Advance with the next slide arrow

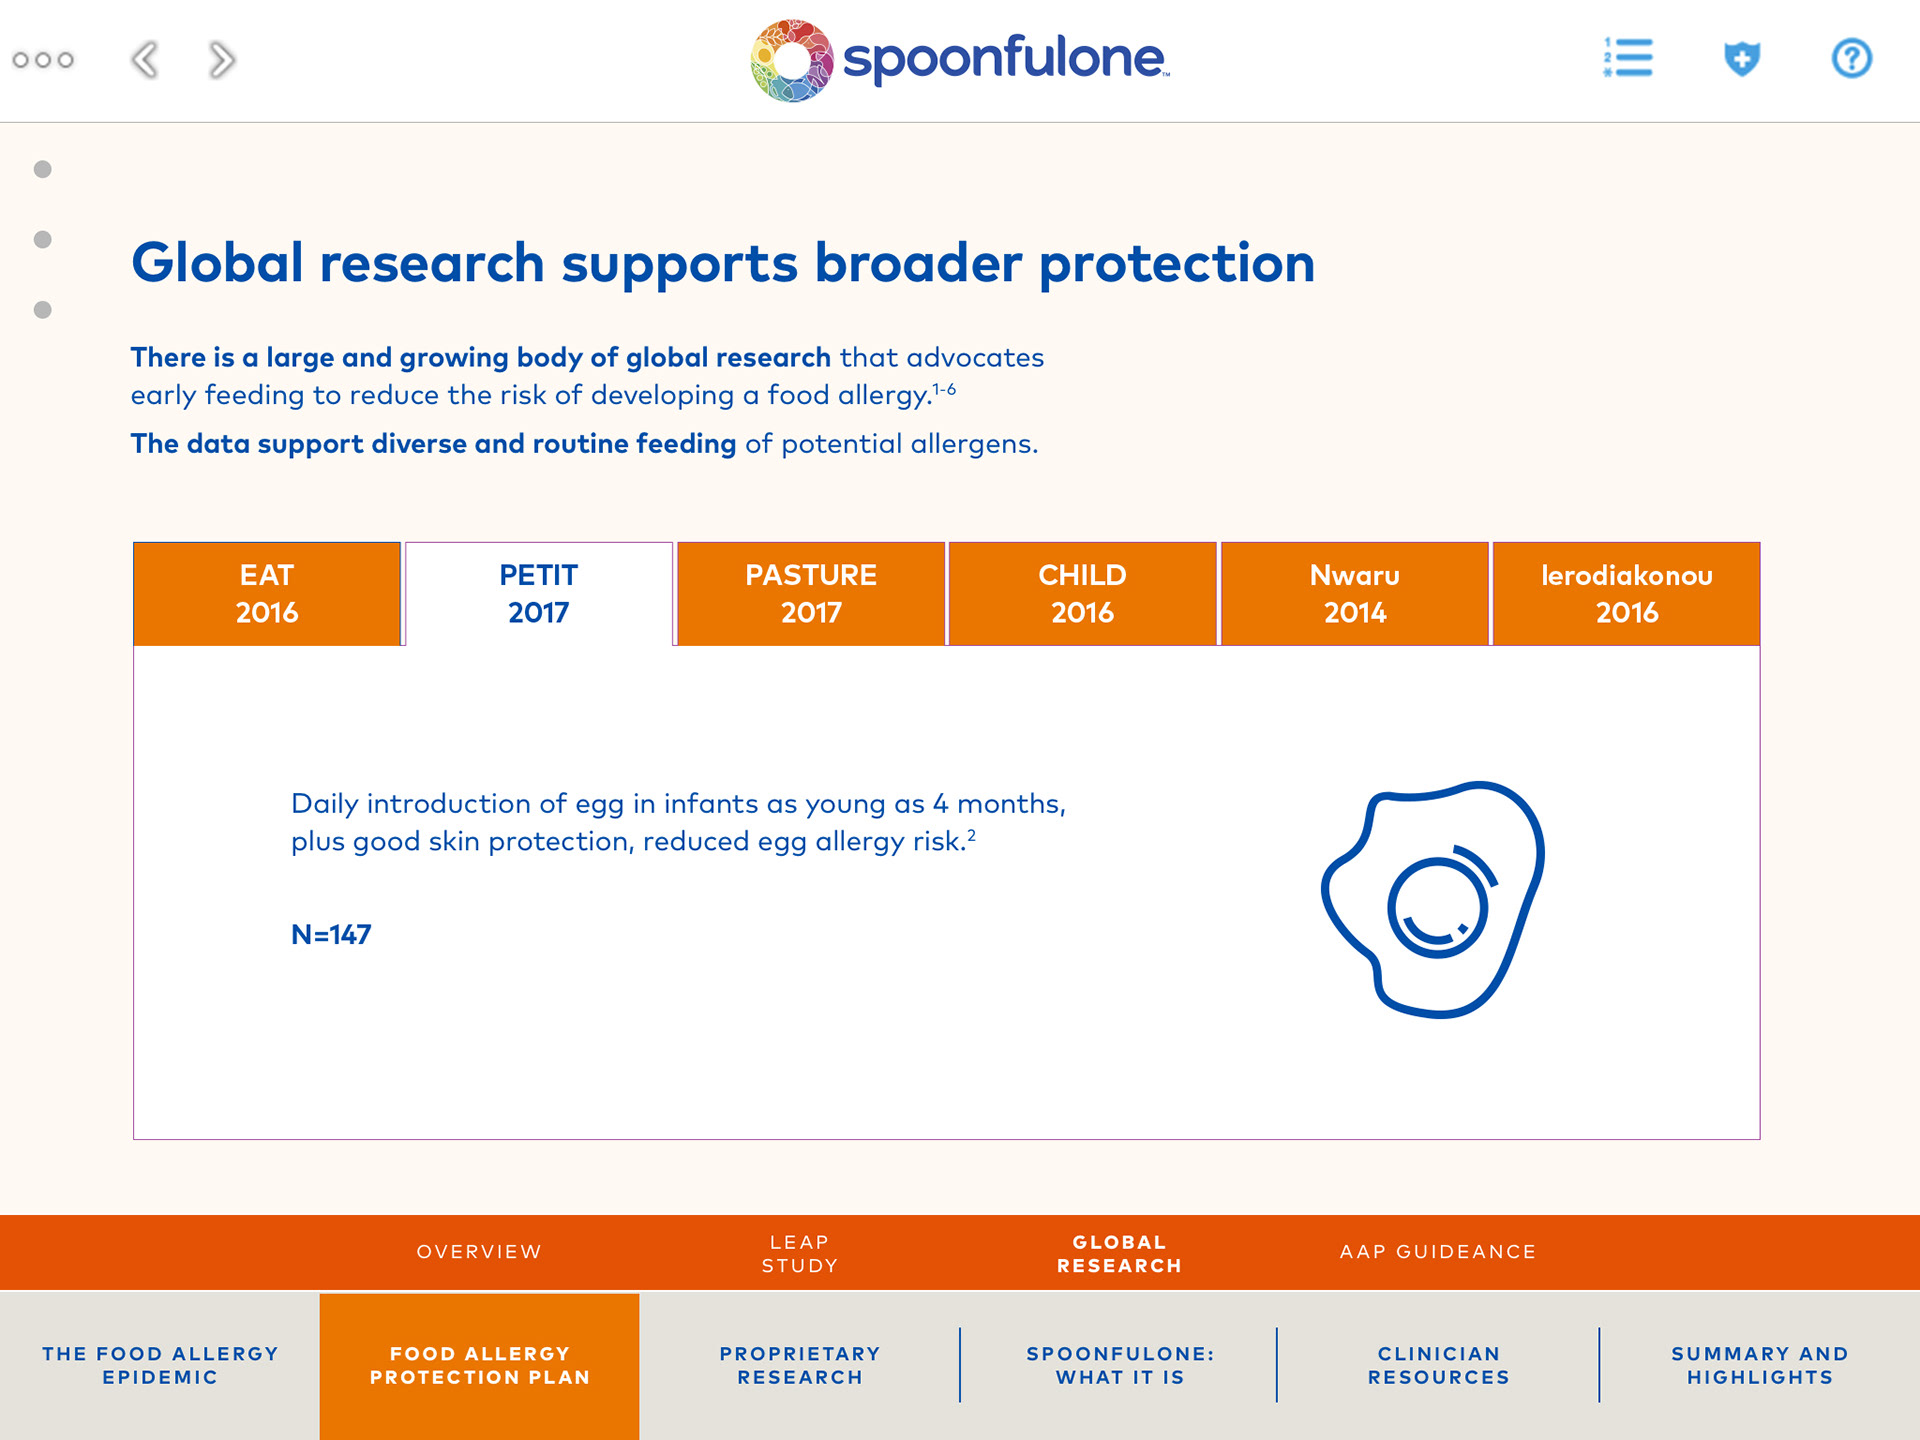(222, 60)
